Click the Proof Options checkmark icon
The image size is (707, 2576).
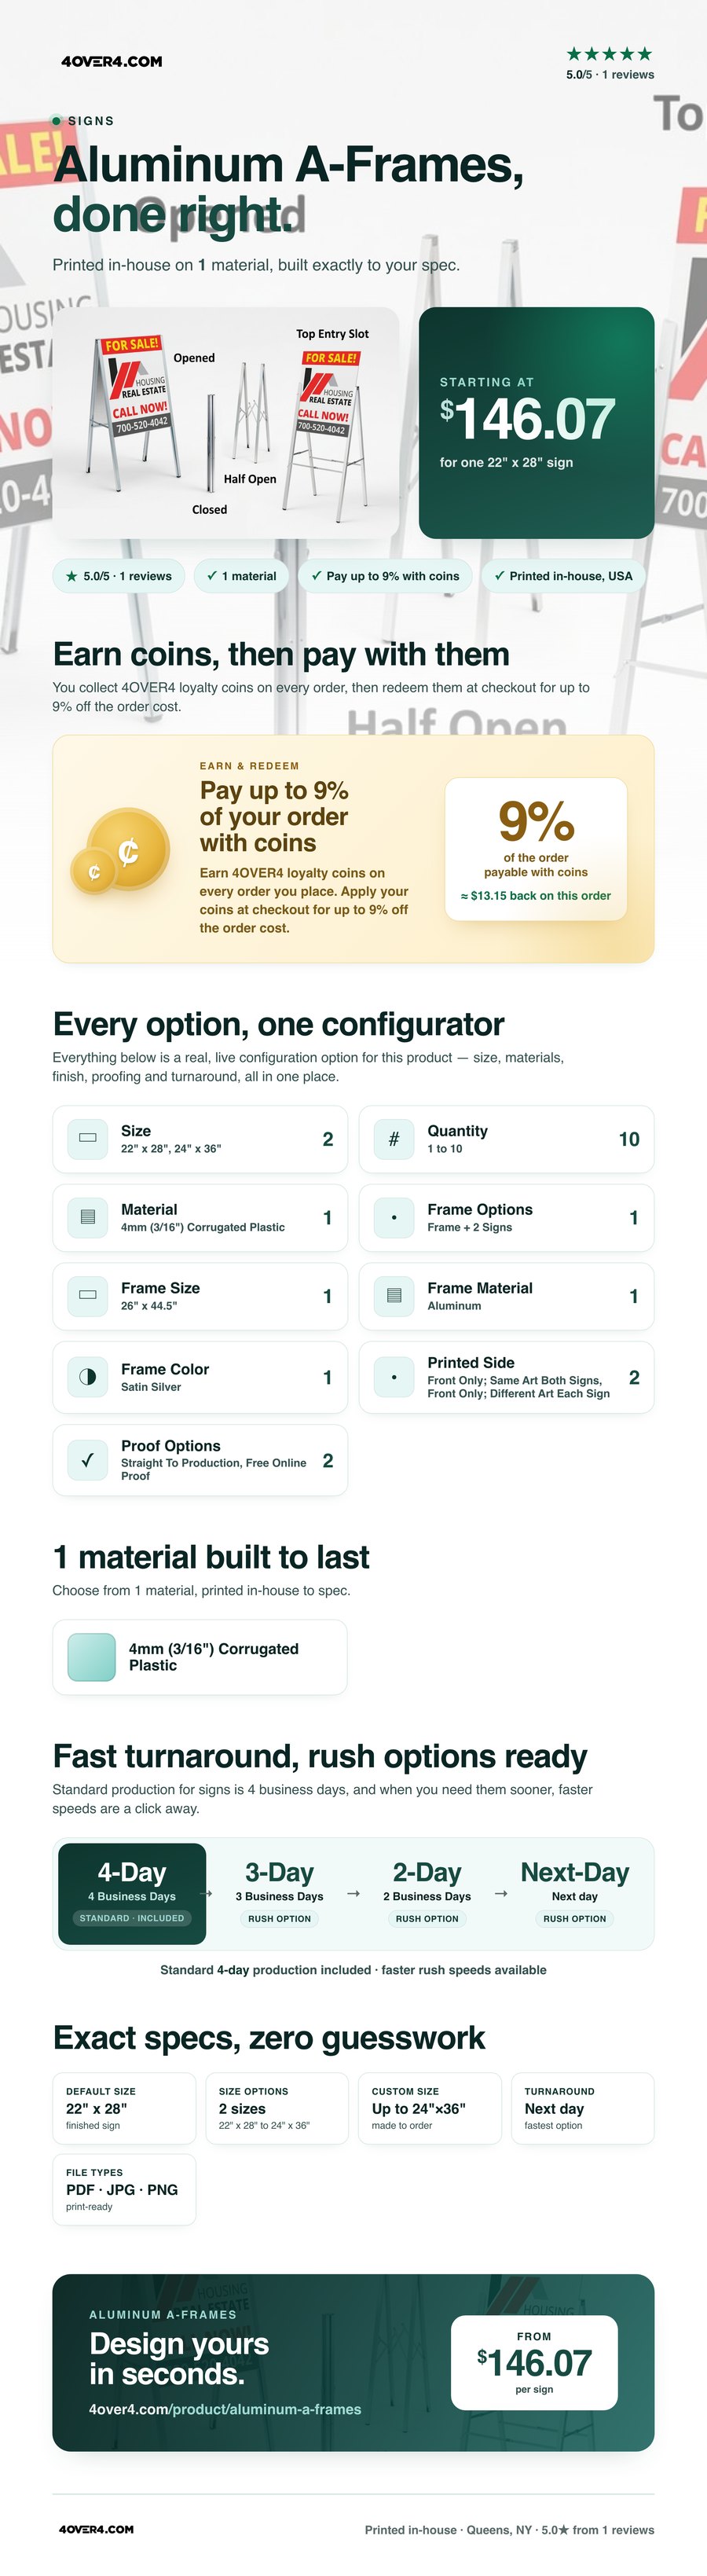coord(87,1460)
